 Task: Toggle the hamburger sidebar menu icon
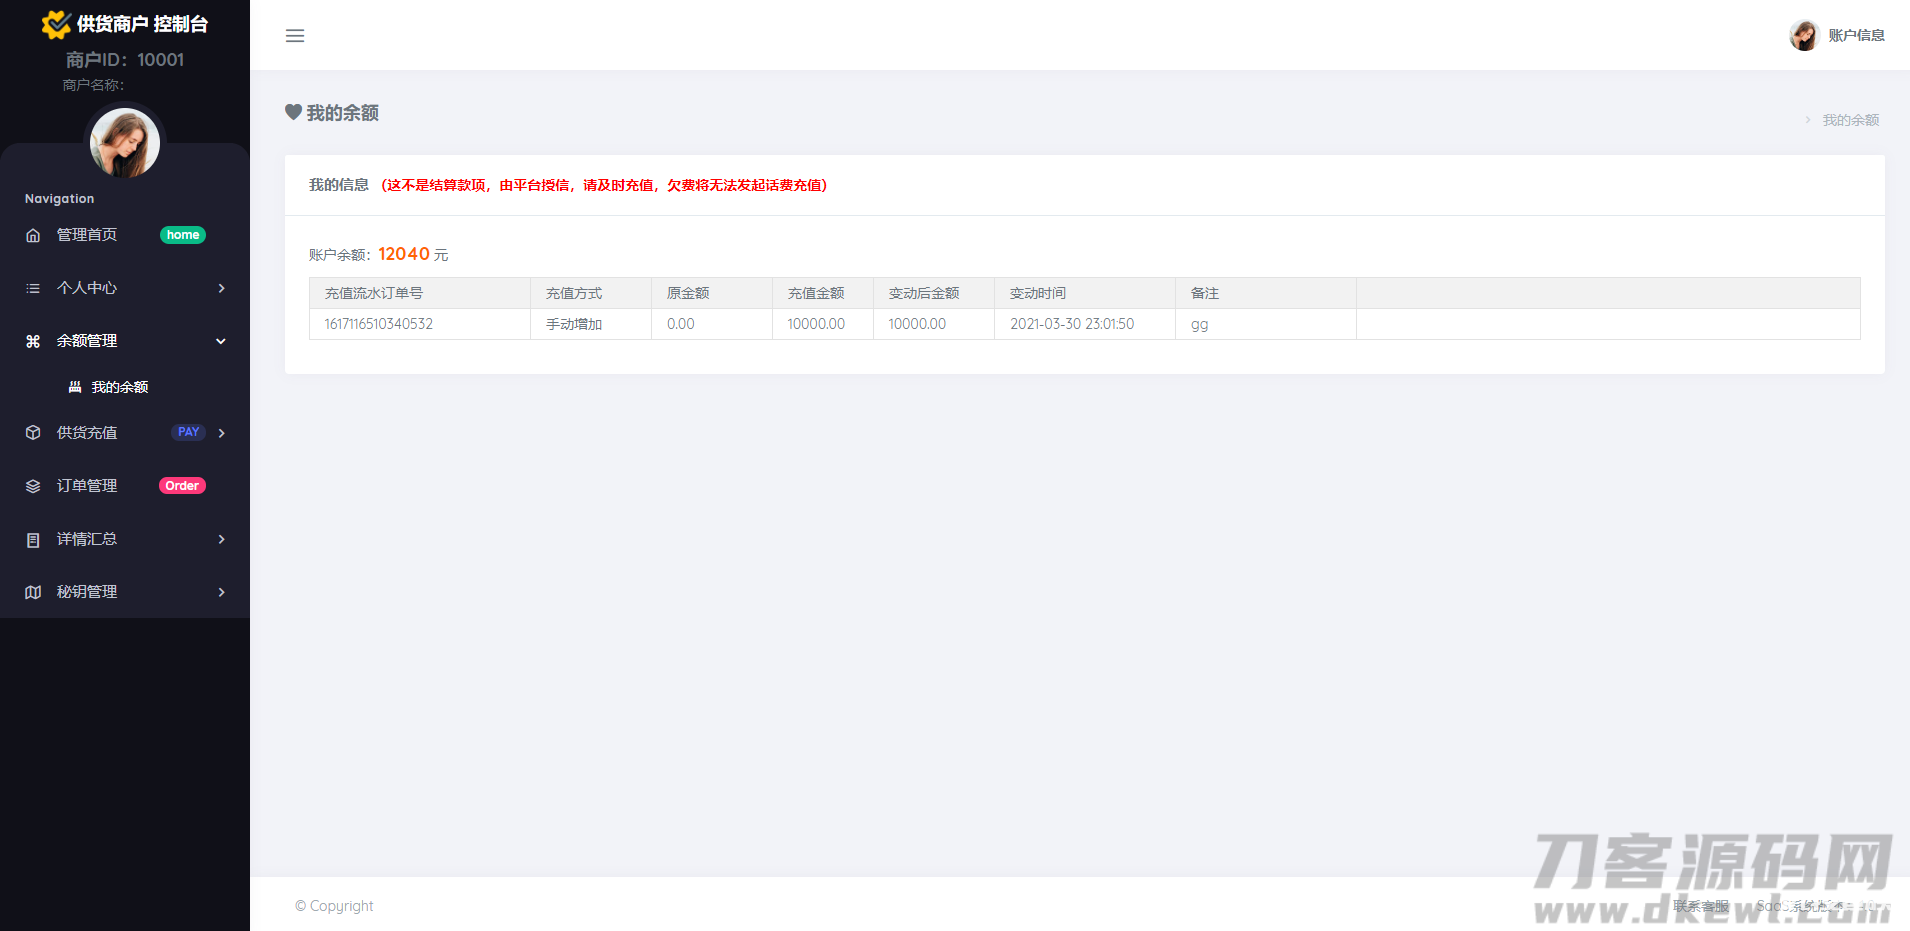click(295, 36)
